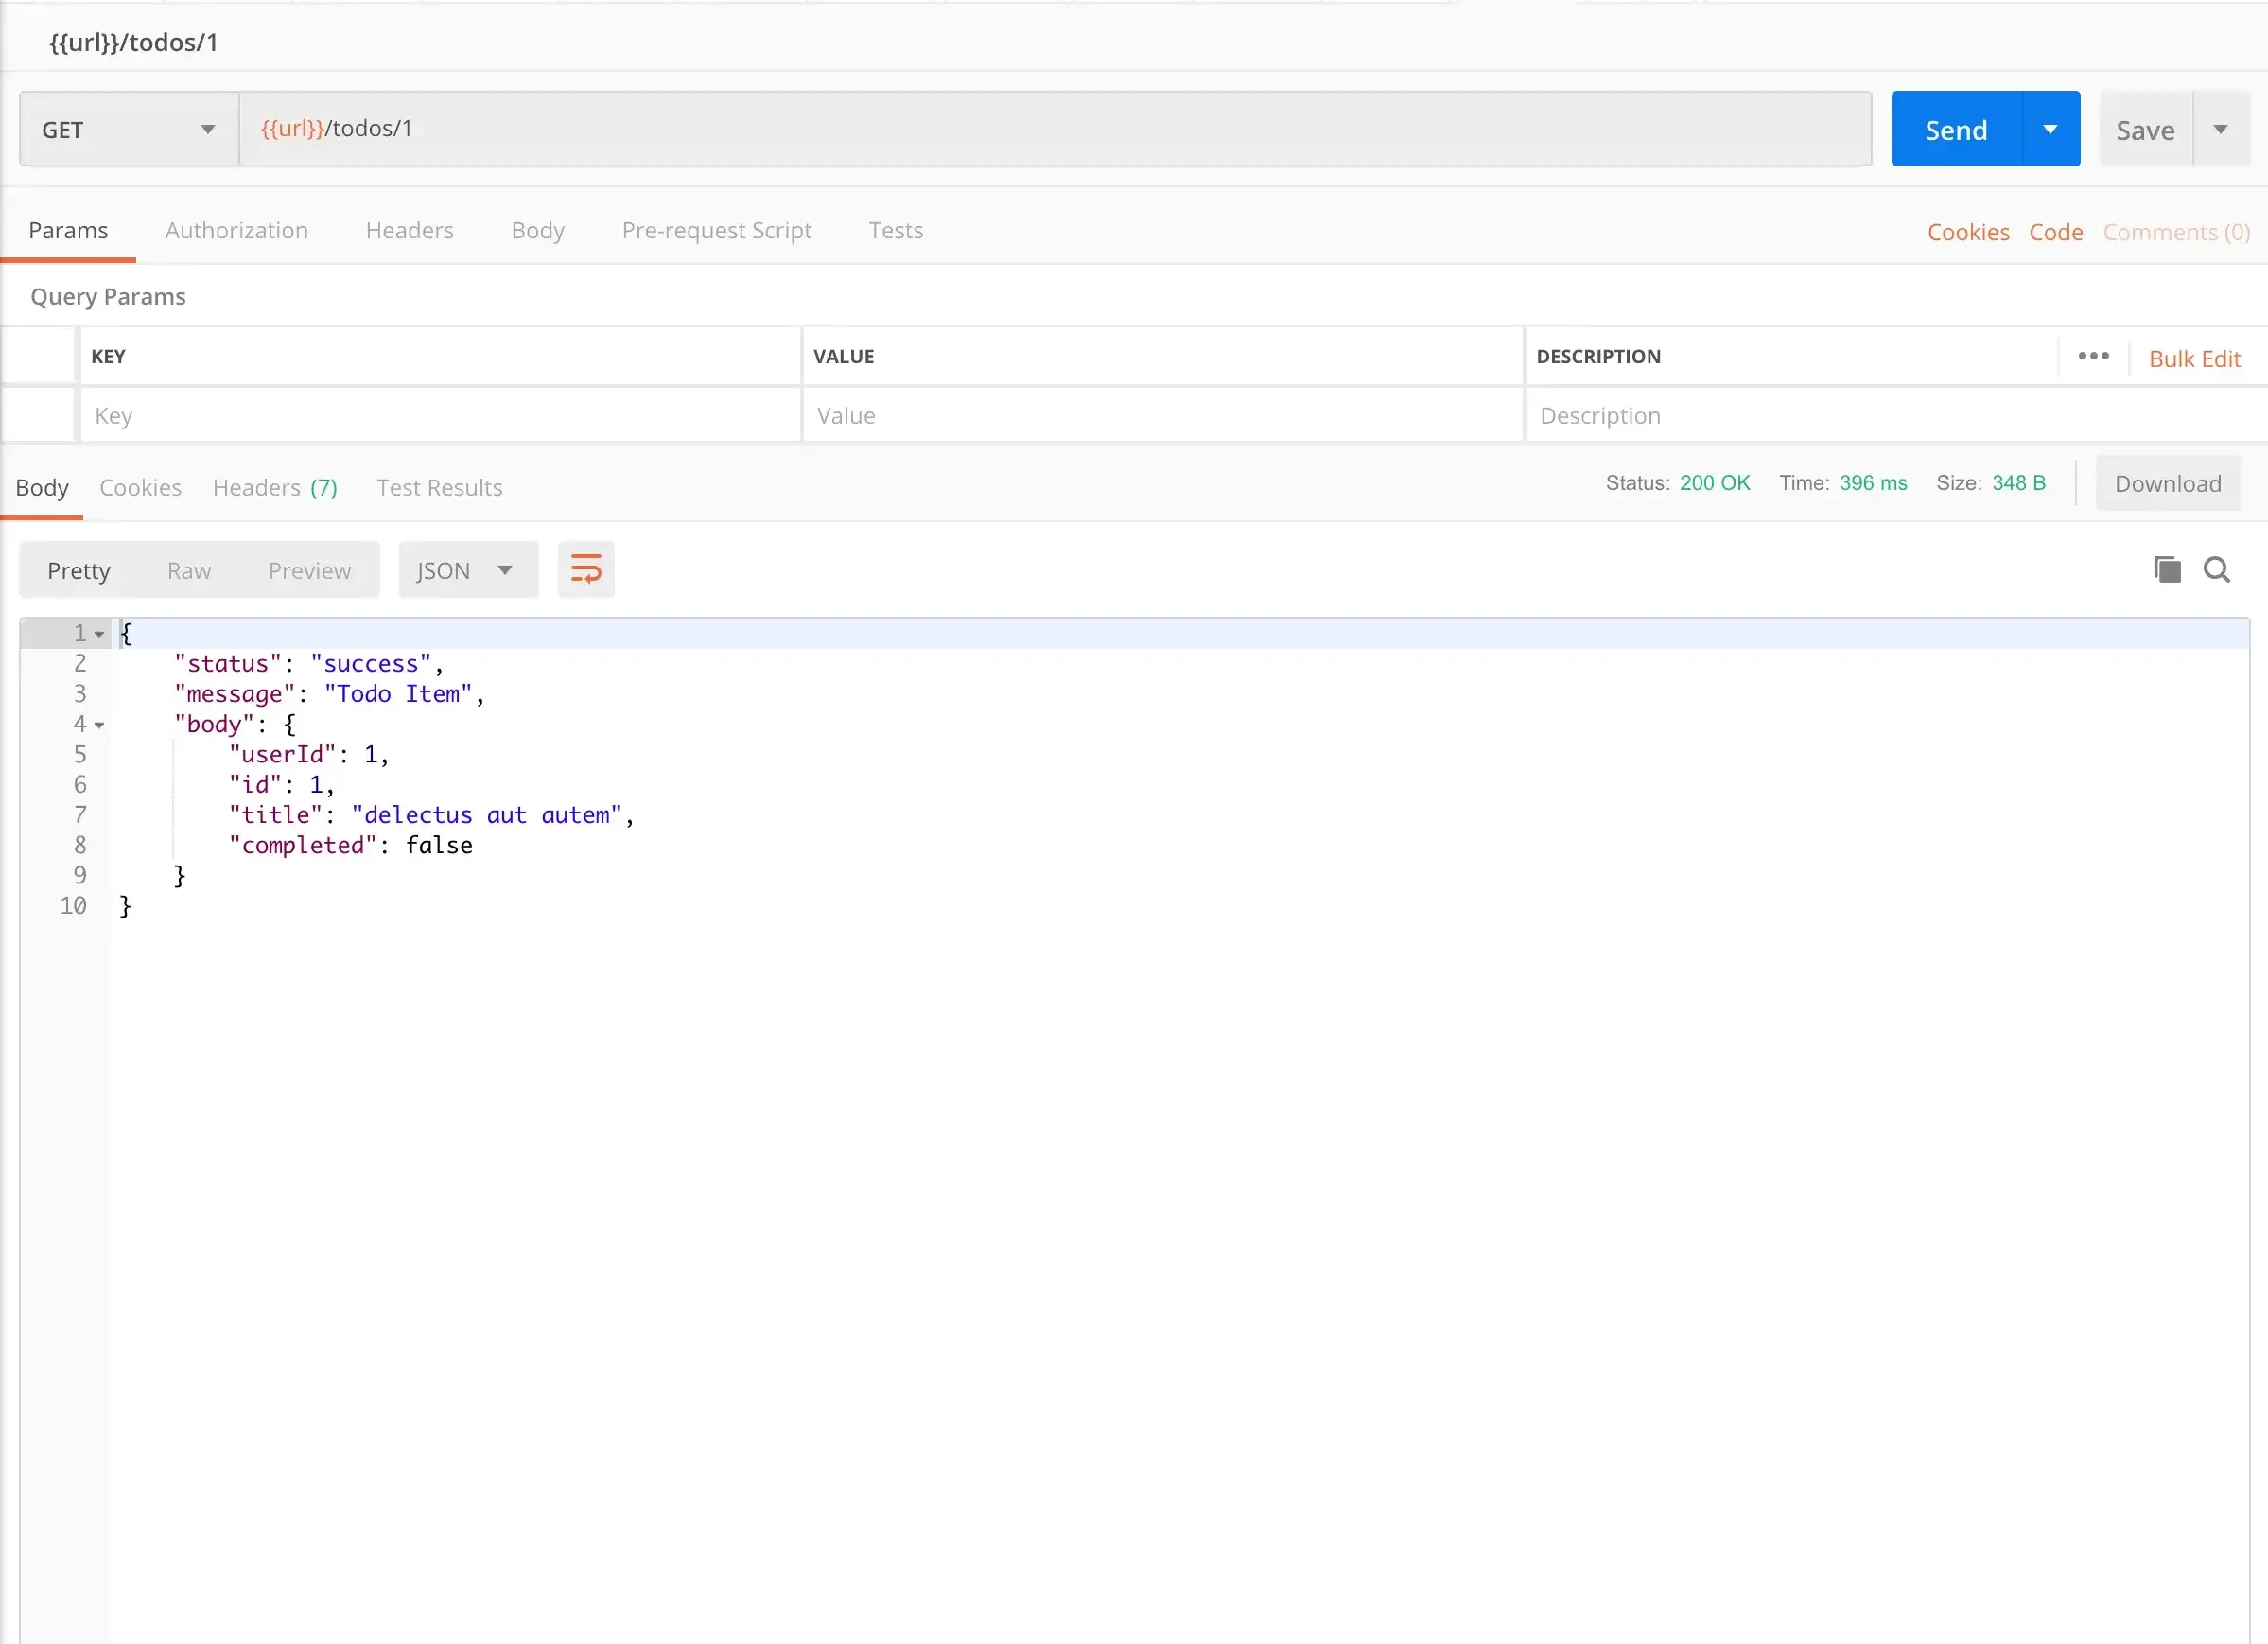Click the three-dots column options icon
Screen dimensions: 2268x1644
[2093, 356]
